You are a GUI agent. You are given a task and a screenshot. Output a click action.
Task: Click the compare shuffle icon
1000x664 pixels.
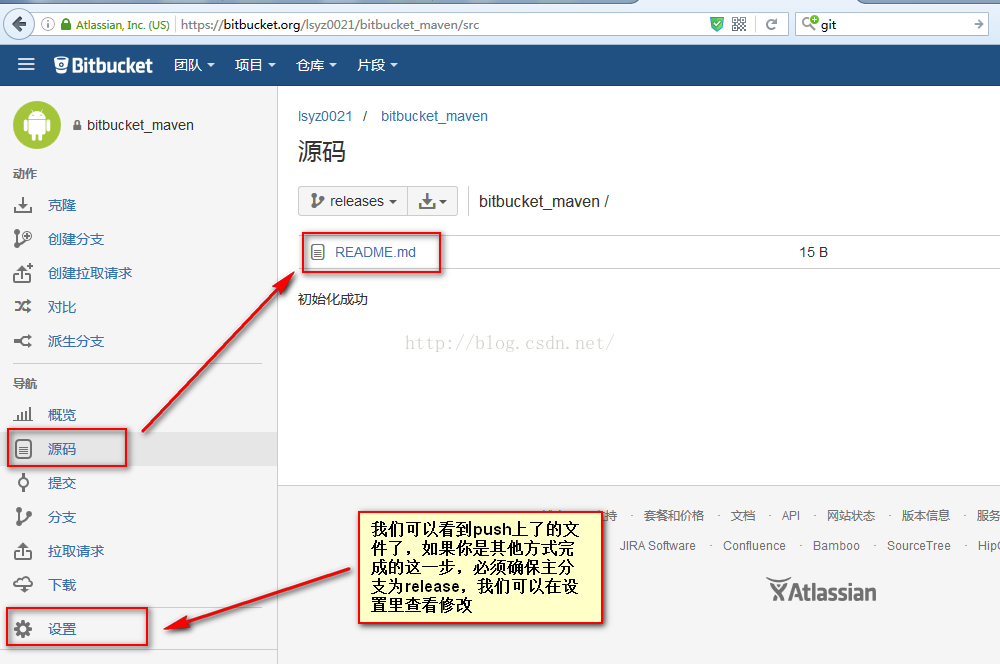click(x=23, y=307)
